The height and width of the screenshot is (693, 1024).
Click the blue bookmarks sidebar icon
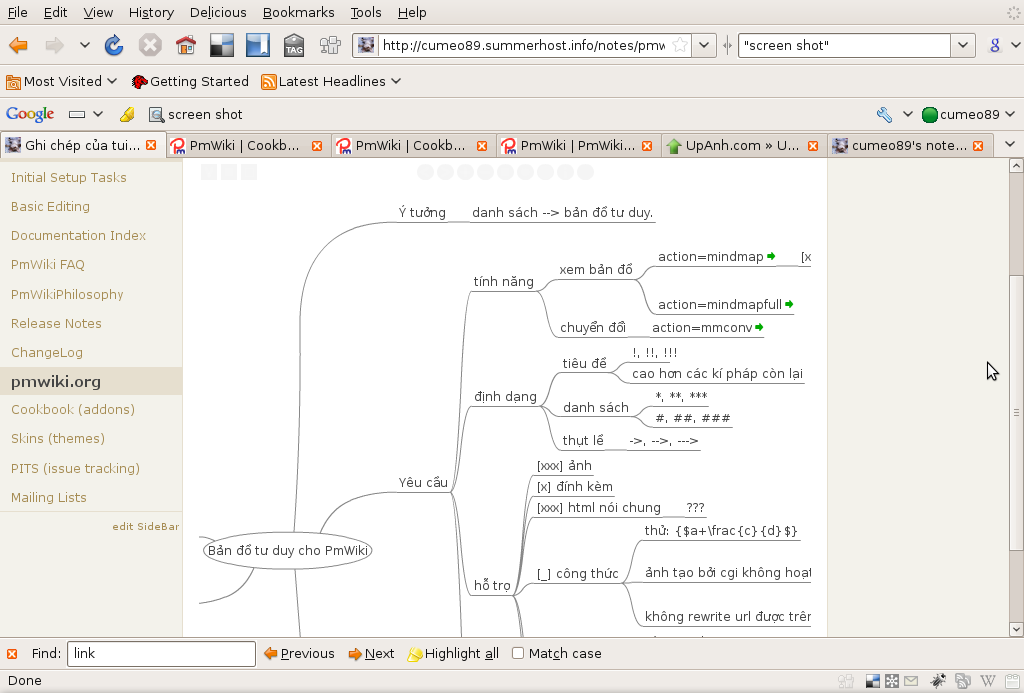(258, 45)
